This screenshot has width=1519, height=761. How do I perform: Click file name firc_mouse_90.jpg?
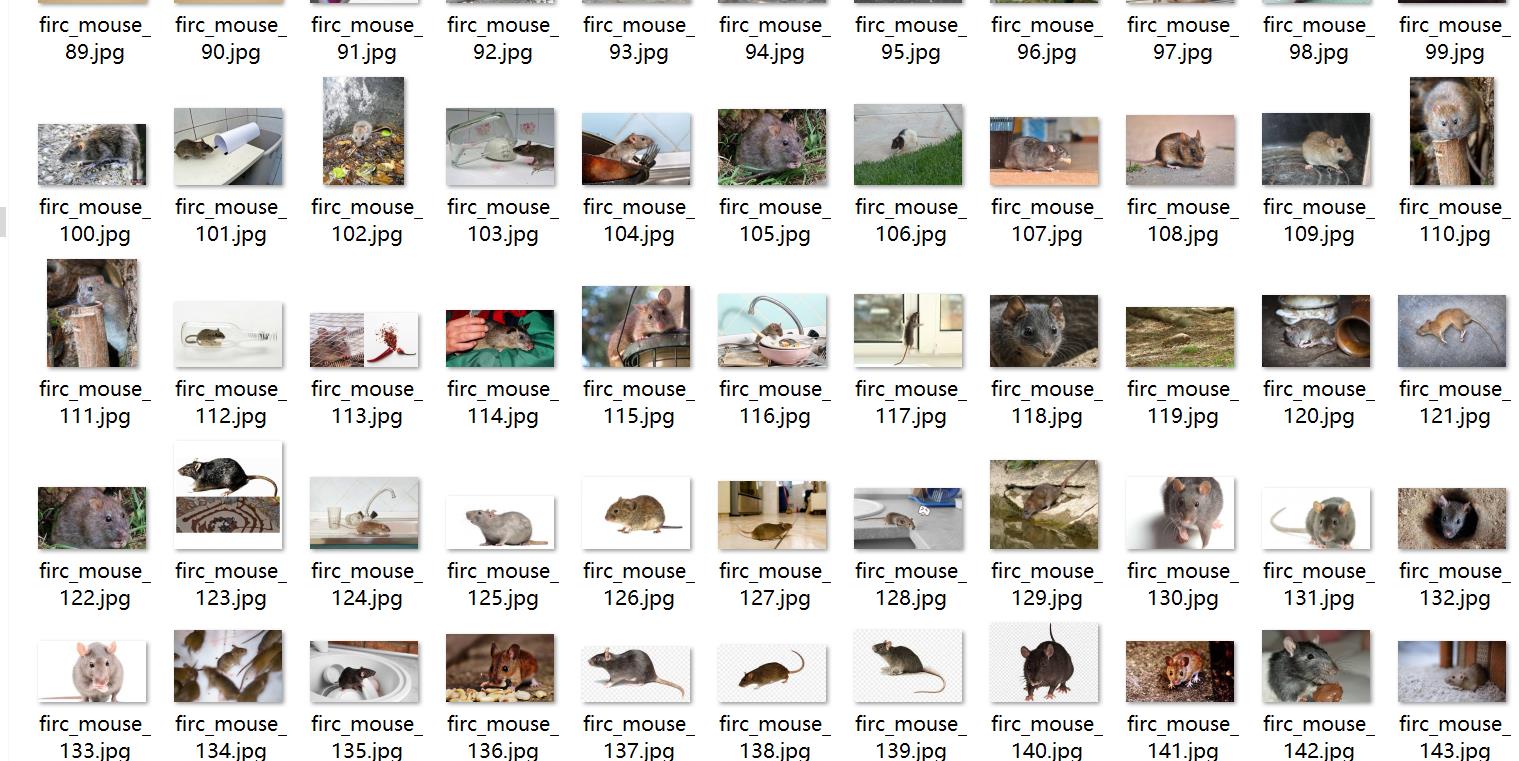[230, 38]
